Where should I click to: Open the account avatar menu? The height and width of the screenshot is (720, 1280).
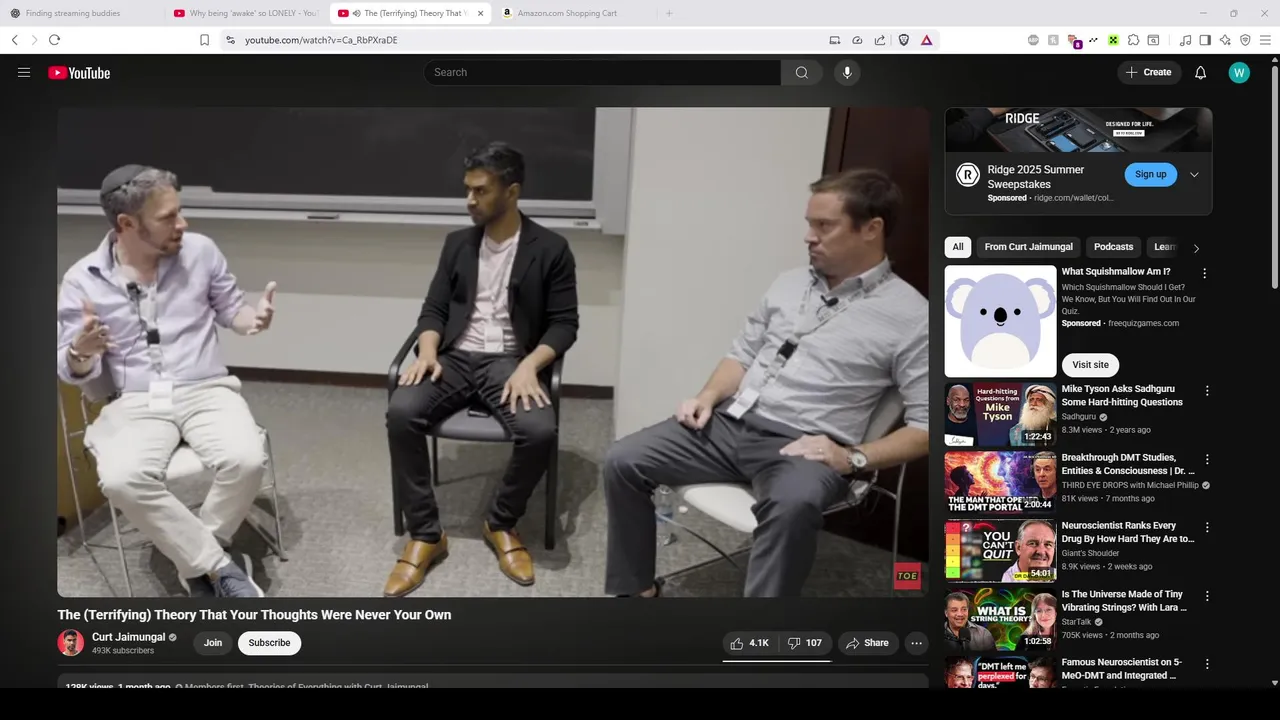[x=1239, y=72]
